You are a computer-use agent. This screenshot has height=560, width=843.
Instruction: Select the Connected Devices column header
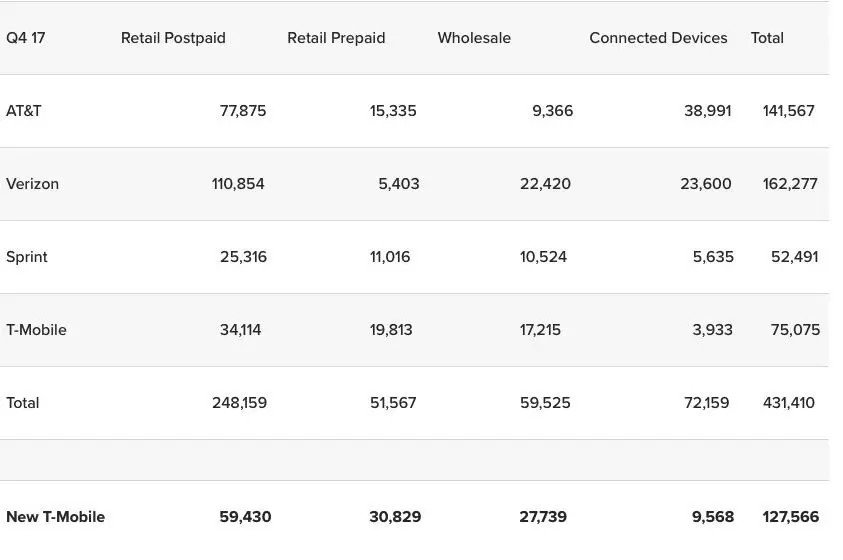point(658,38)
